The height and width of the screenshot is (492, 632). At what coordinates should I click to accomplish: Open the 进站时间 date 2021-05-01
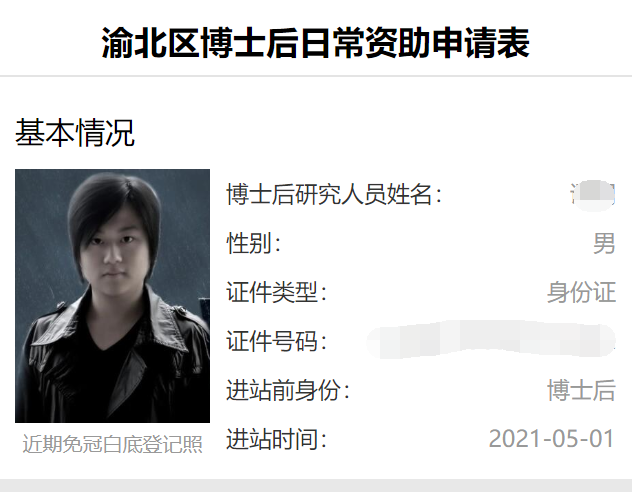552,438
